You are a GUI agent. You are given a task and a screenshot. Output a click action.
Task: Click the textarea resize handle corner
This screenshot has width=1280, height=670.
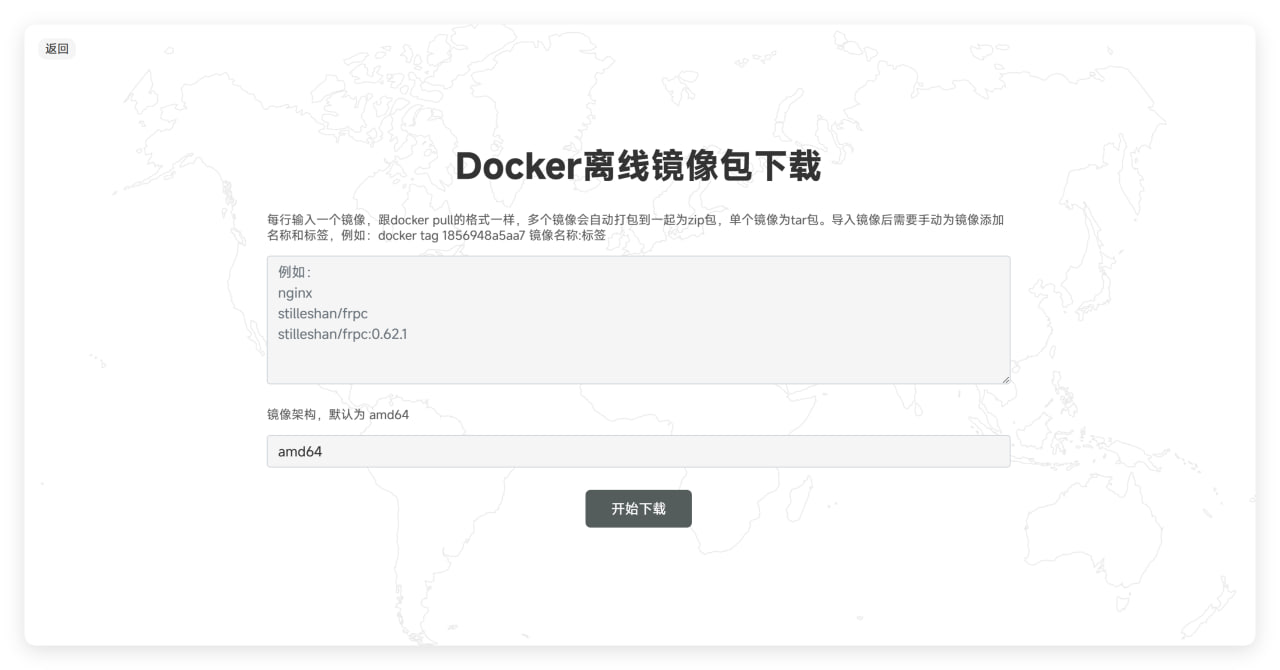tap(1005, 378)
